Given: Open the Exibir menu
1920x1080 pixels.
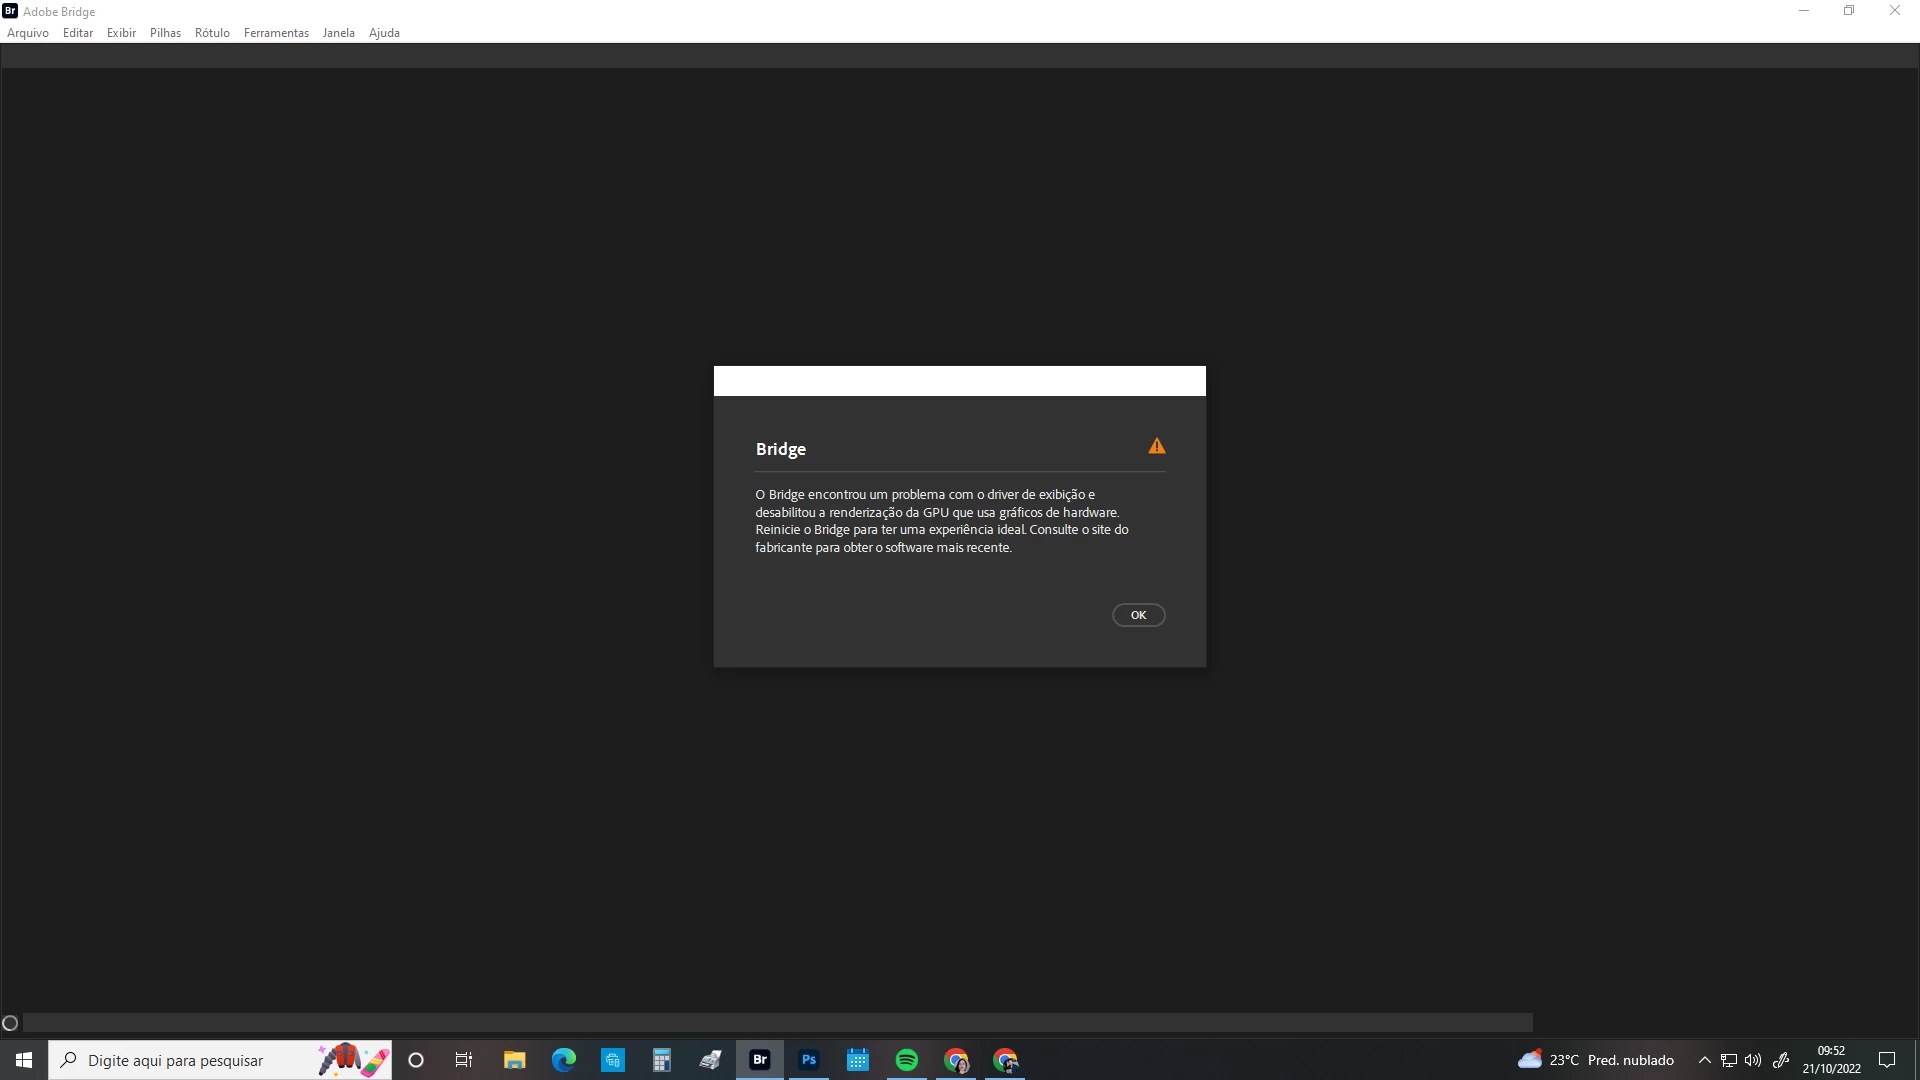Looking at the screenshot, I should [x=121, y=33].
